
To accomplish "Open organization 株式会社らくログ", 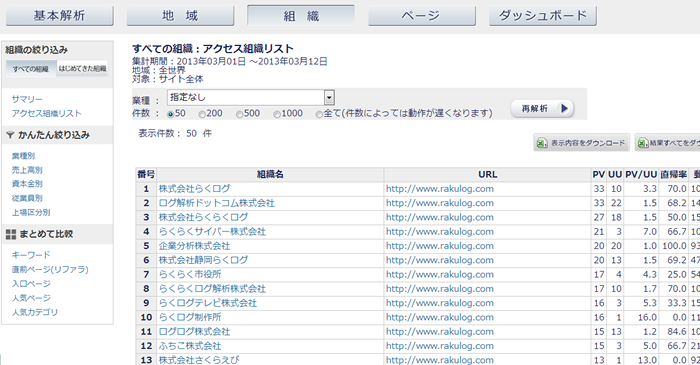I will (194, 189).
